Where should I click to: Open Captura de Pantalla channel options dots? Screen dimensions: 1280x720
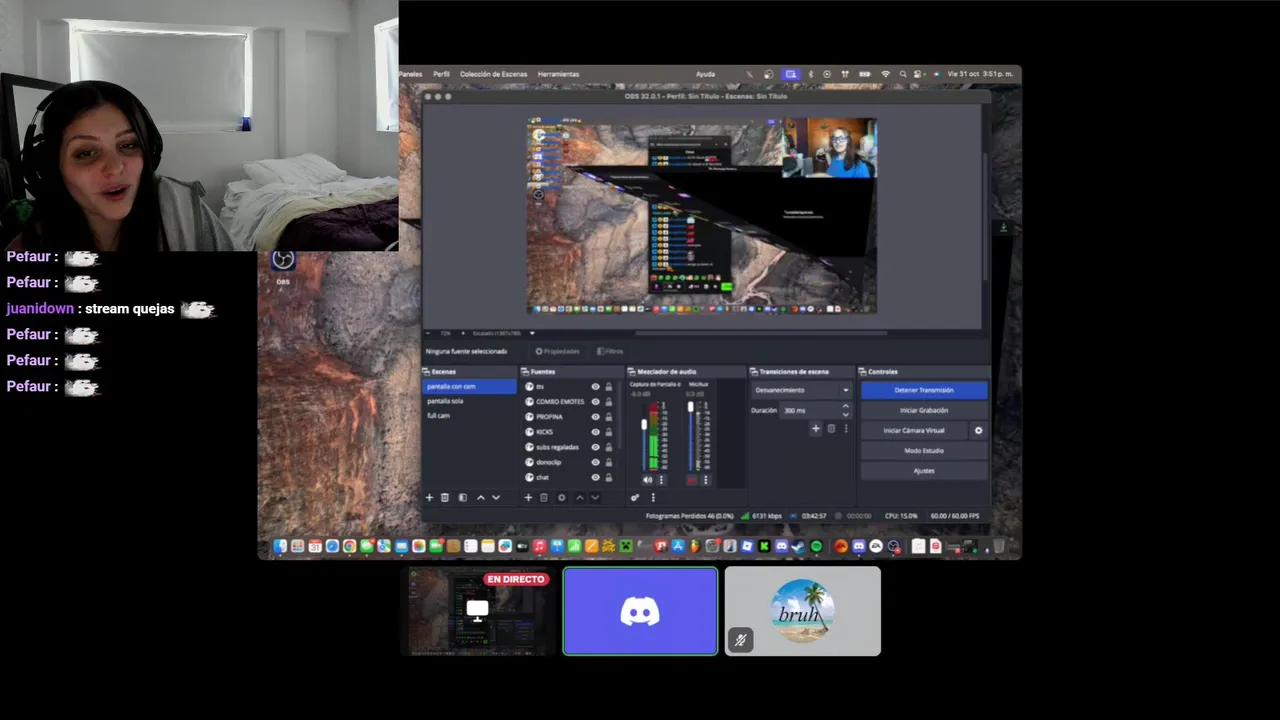click(661, 480)
